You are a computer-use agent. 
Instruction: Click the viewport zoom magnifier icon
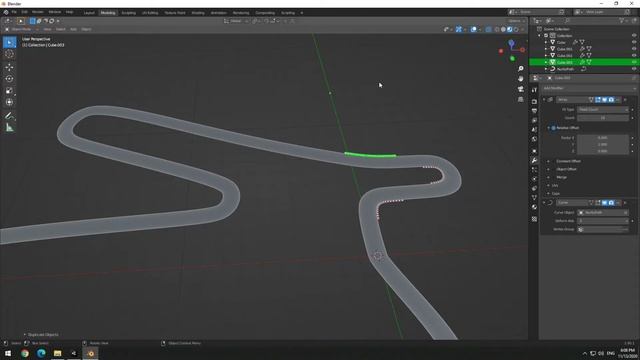pyautogui.click(x=520, y=69)
